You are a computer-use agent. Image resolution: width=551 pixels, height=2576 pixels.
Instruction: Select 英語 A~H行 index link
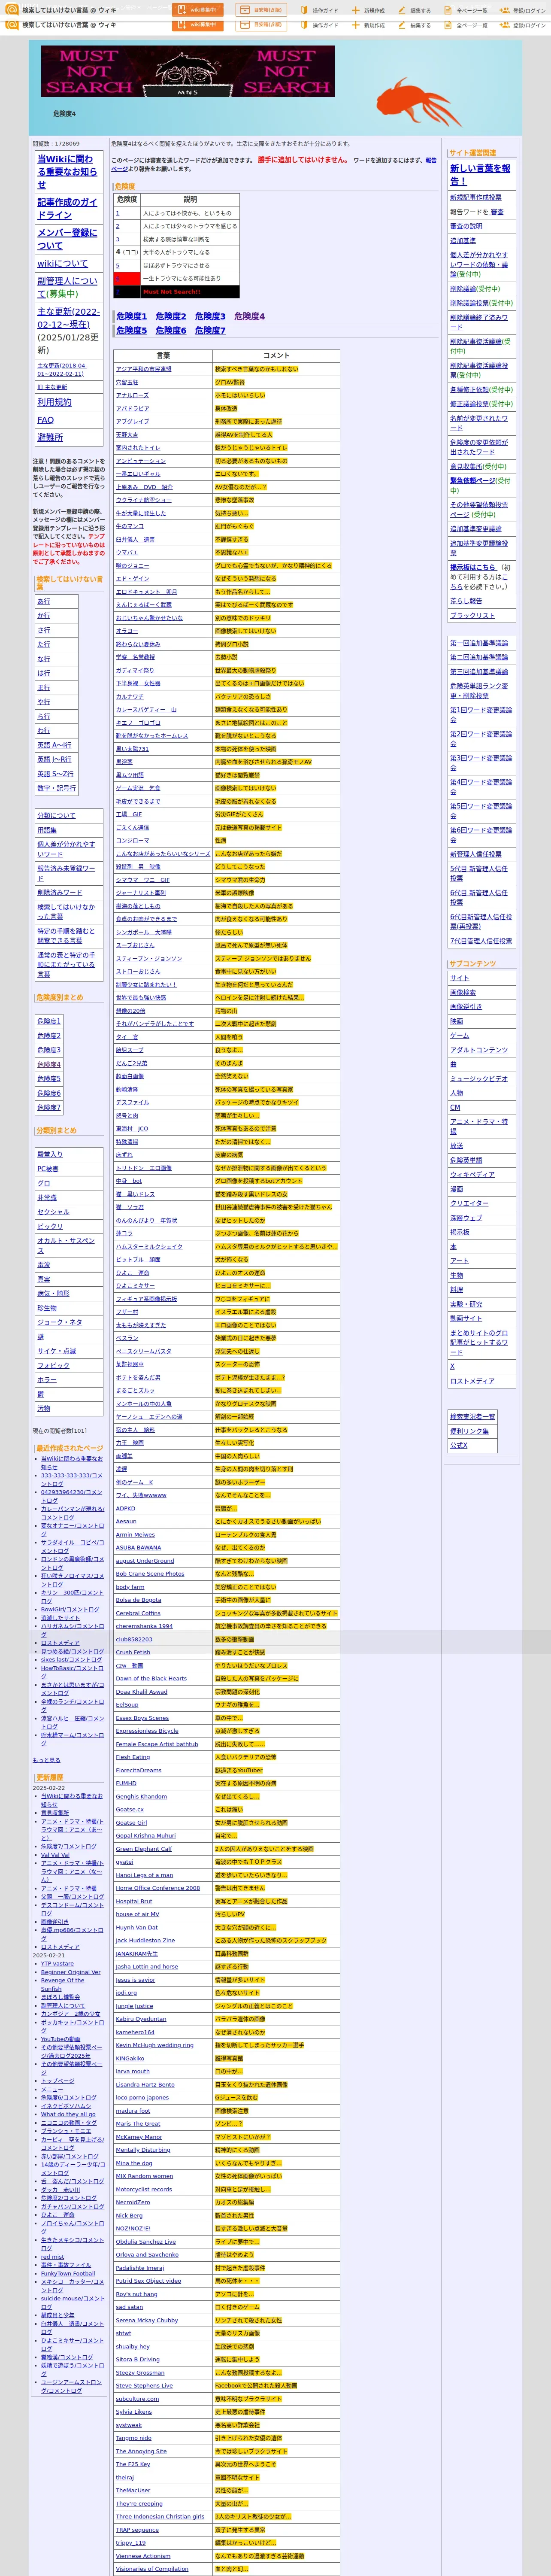[54, 745]
